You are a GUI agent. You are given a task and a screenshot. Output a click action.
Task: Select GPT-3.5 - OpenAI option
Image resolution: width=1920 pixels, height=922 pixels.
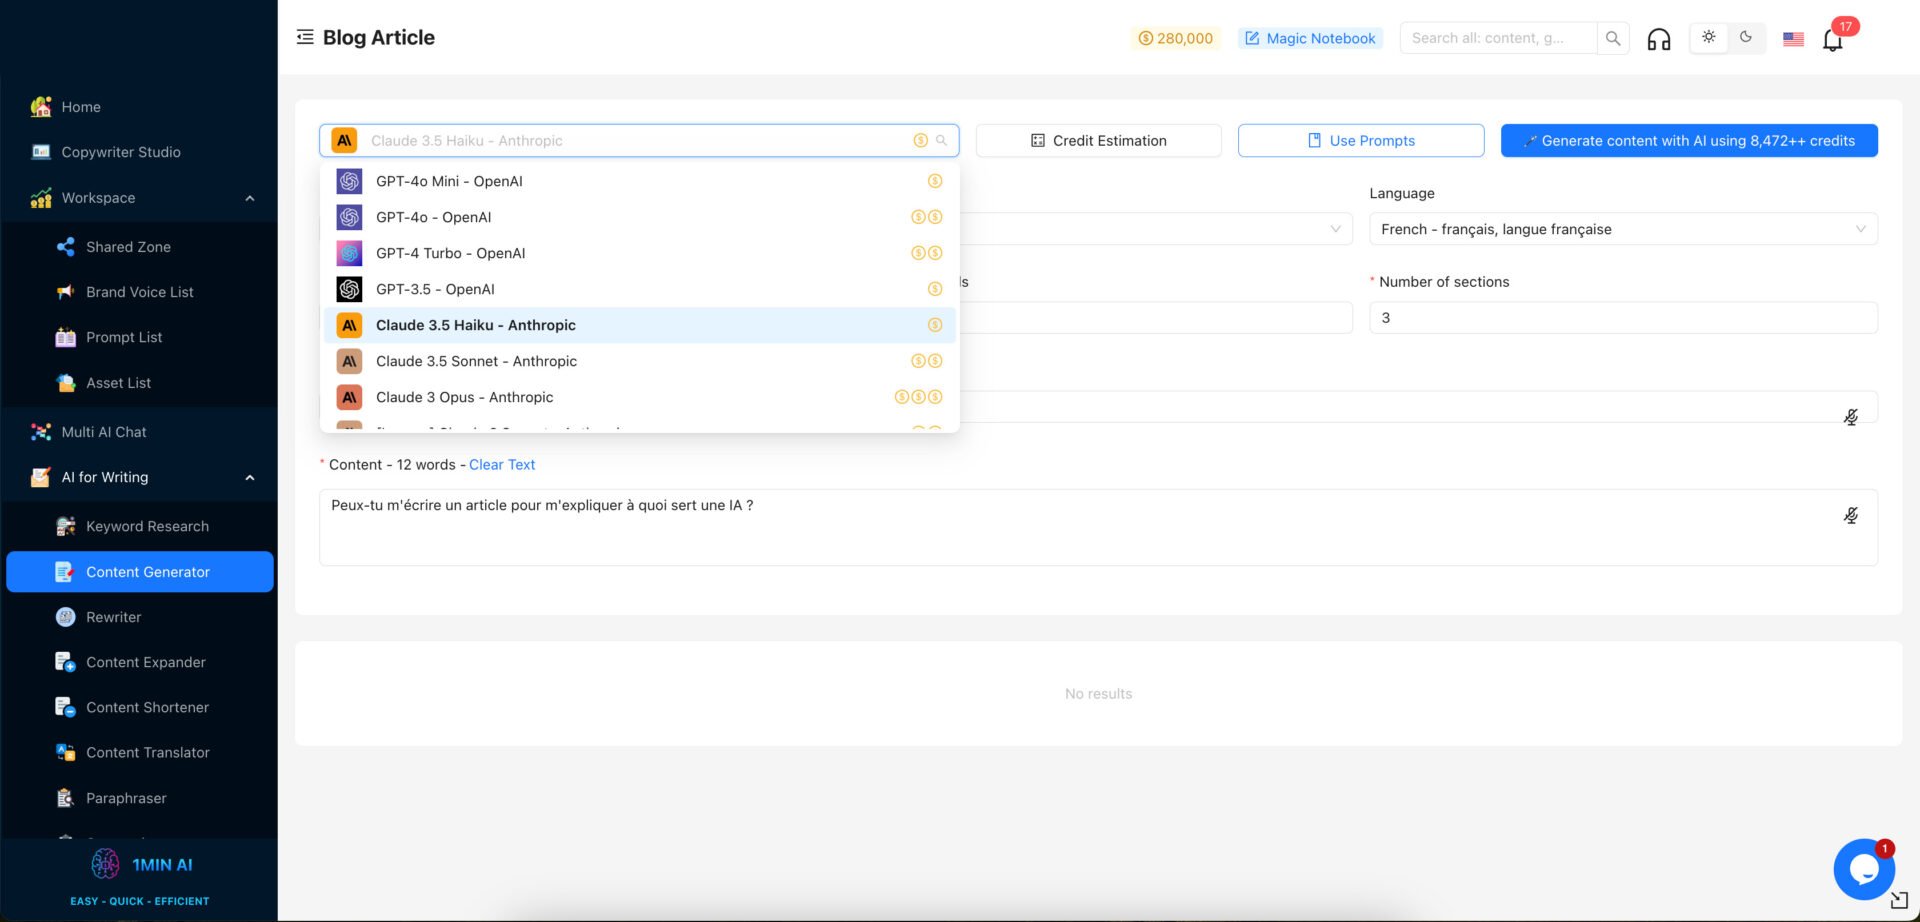click(639, 289)
